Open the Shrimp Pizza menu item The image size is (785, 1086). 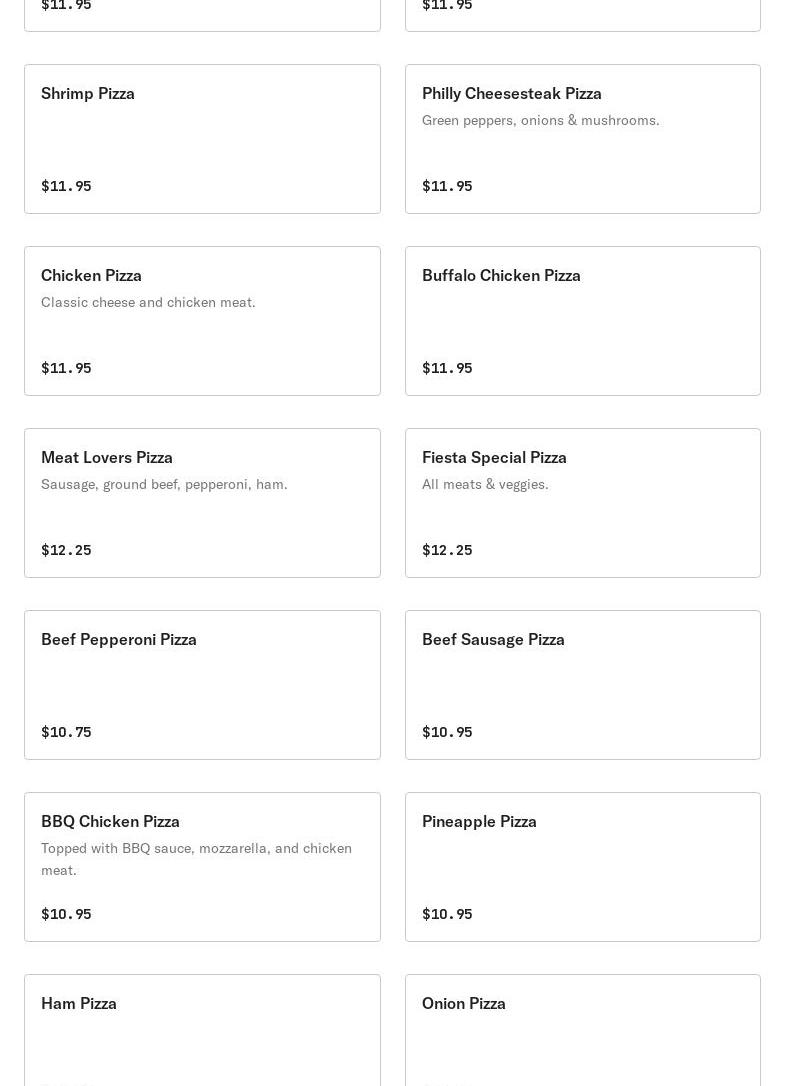click(x=202, y=139)
